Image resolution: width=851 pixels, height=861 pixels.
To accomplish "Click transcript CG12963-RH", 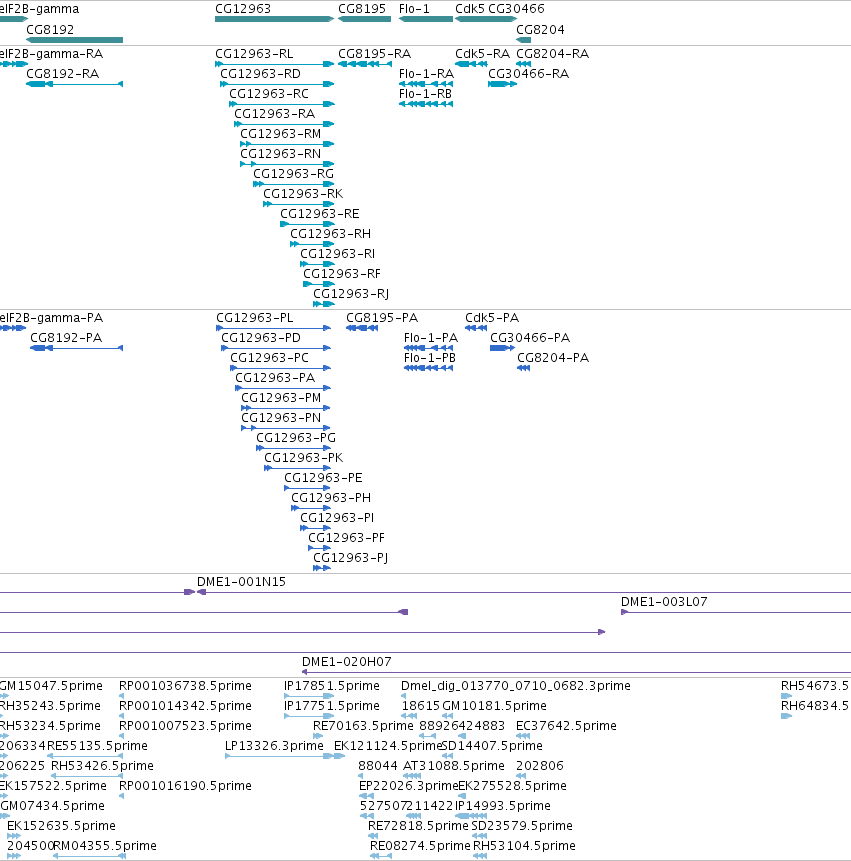I will coord(312,244).
